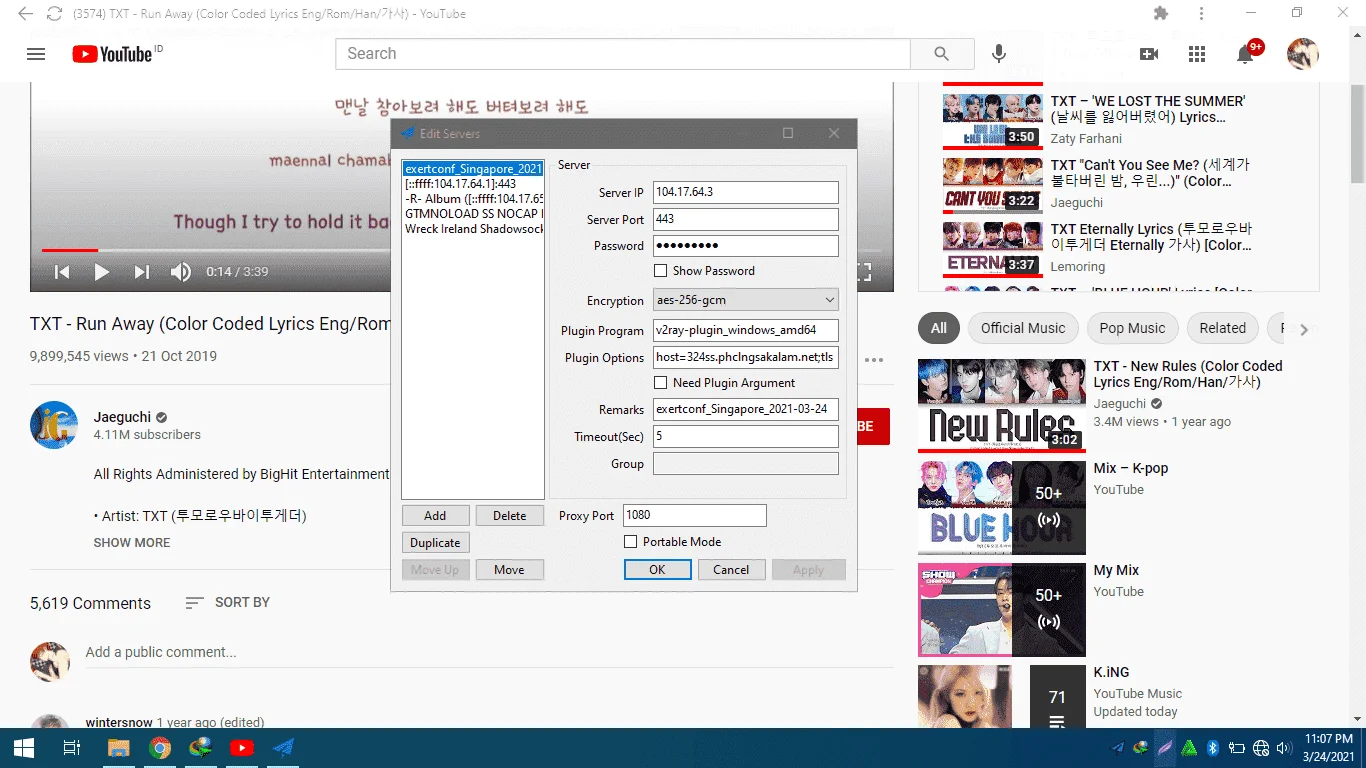Open the TXT New Rules video thumbnail
This screenshot has width=1366, height=768.
pos(1002,404)
